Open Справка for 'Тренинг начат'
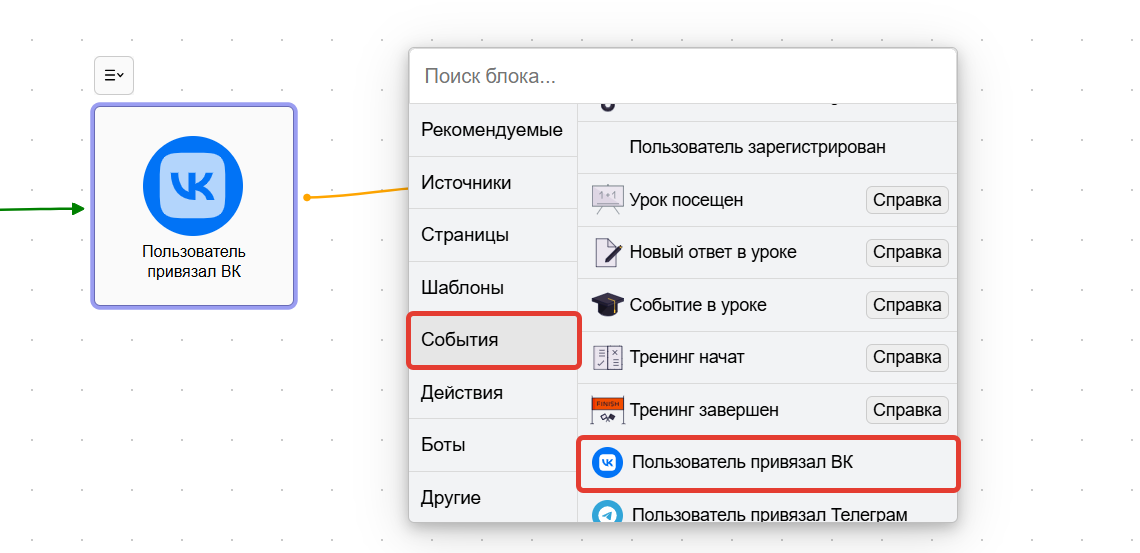1140x553 pixels. point(907,358)
